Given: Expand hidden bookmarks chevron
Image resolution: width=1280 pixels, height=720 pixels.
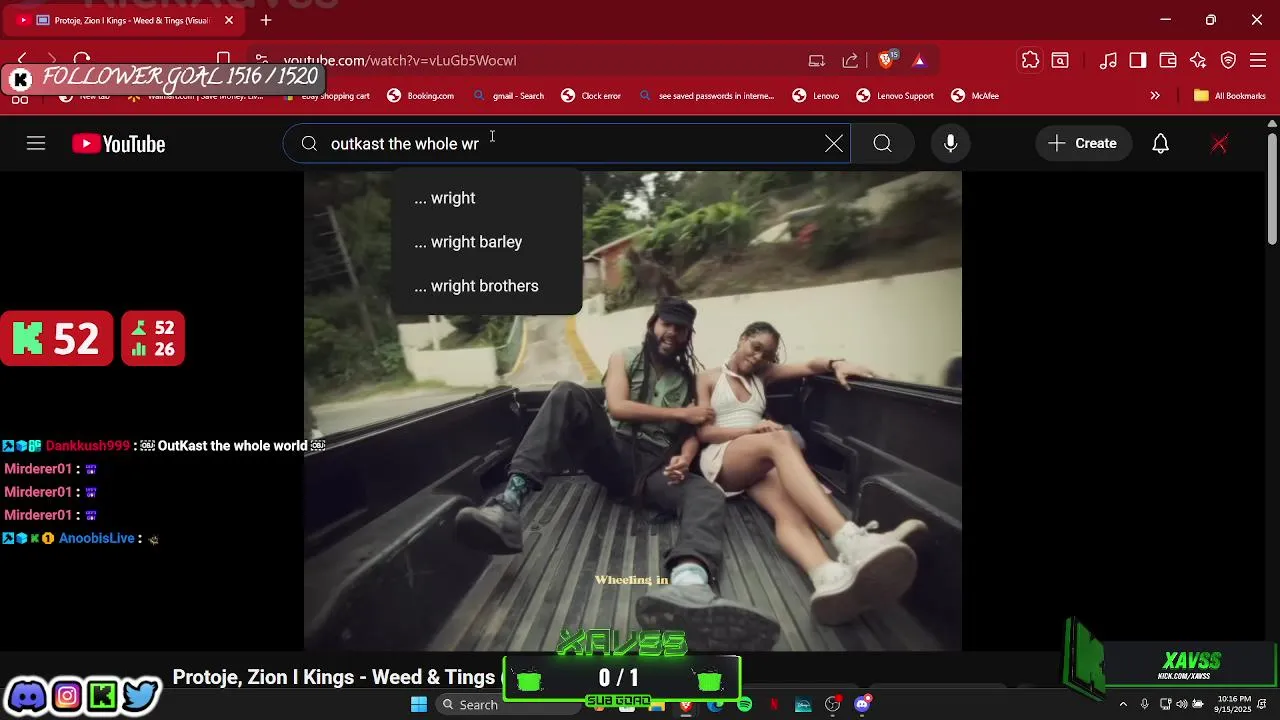Looking at the screenshot, I should click(x=1155, y=96).
